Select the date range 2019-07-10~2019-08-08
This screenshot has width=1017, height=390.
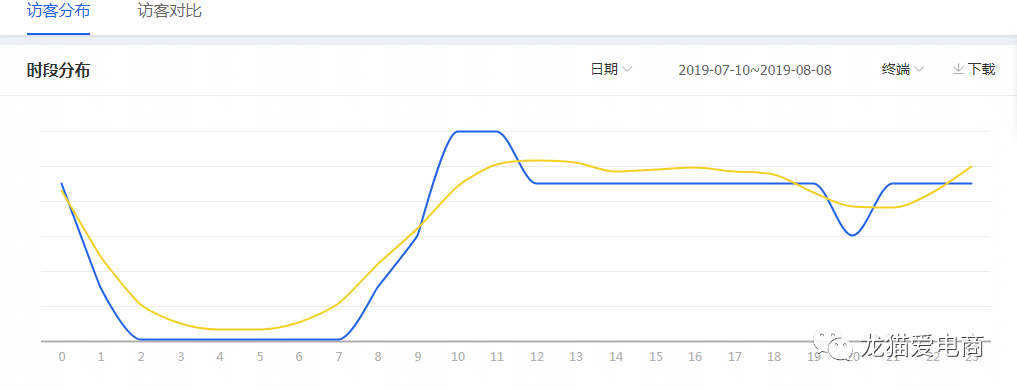click(x=755, y=70)
